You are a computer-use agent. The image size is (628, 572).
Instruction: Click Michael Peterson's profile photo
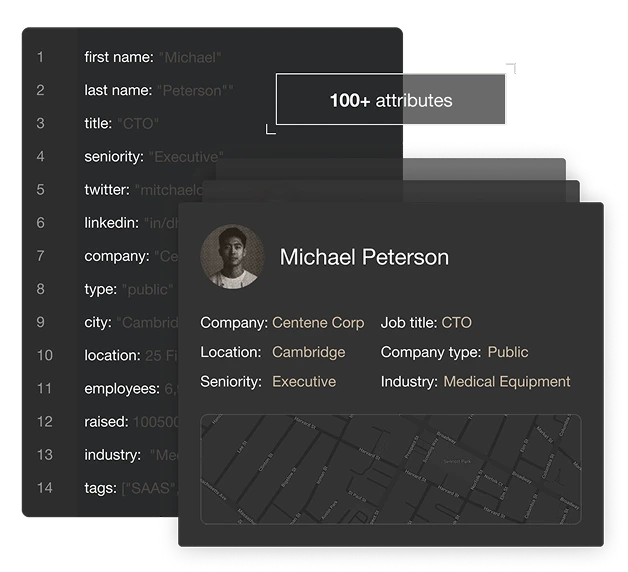coord(232,257)
